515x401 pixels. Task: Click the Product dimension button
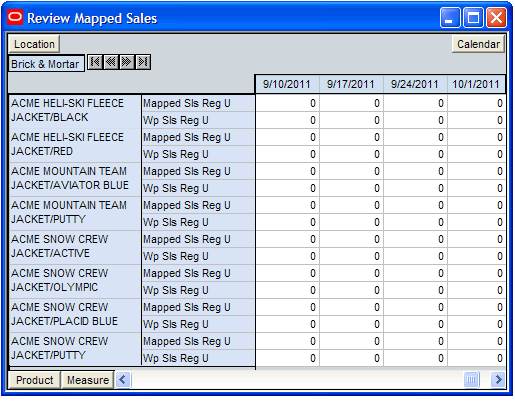[x=35, y=380]
